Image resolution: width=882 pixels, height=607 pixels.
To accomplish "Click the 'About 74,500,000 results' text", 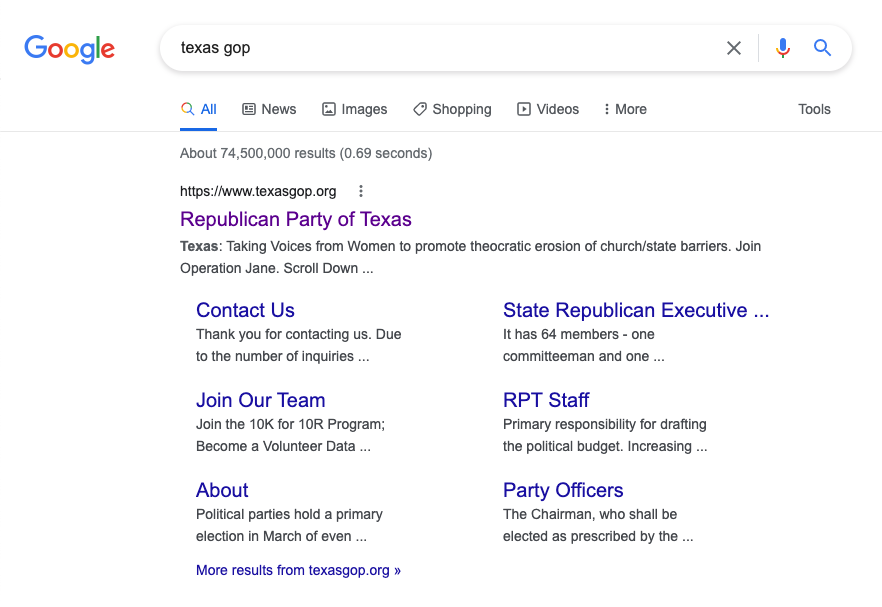I will [x=306, y=153].
